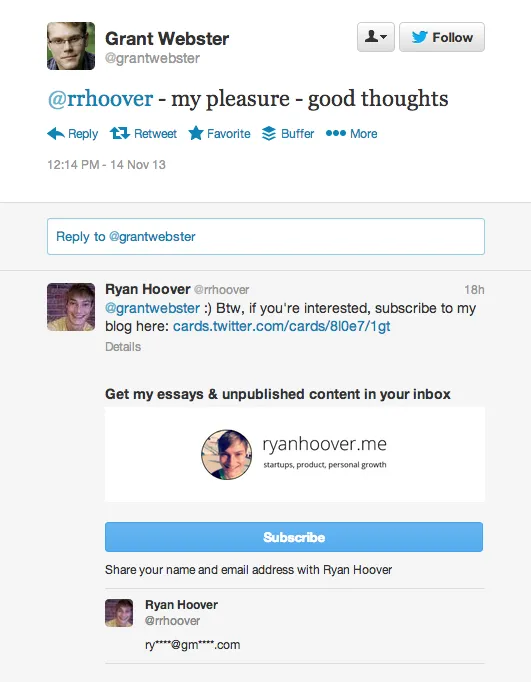Click the blue Subscribe button
This screenshot has width=531, height=682.
coord(294,537)
